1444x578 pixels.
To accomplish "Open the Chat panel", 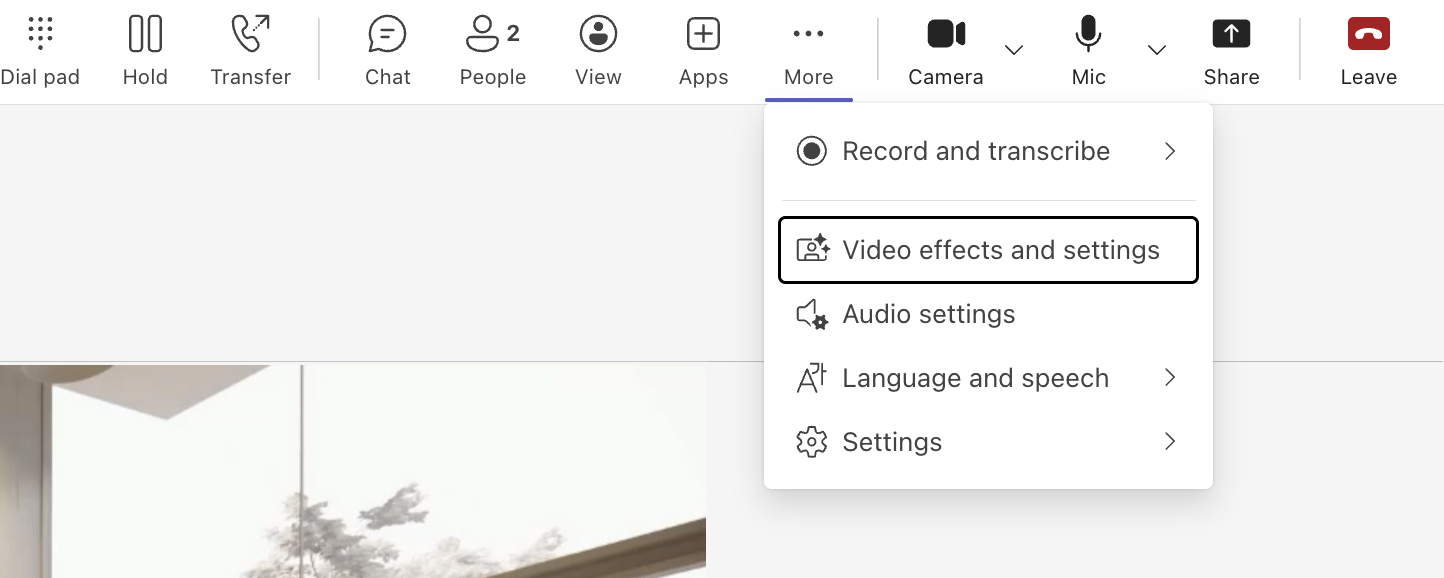I will (x=387, y=50).
